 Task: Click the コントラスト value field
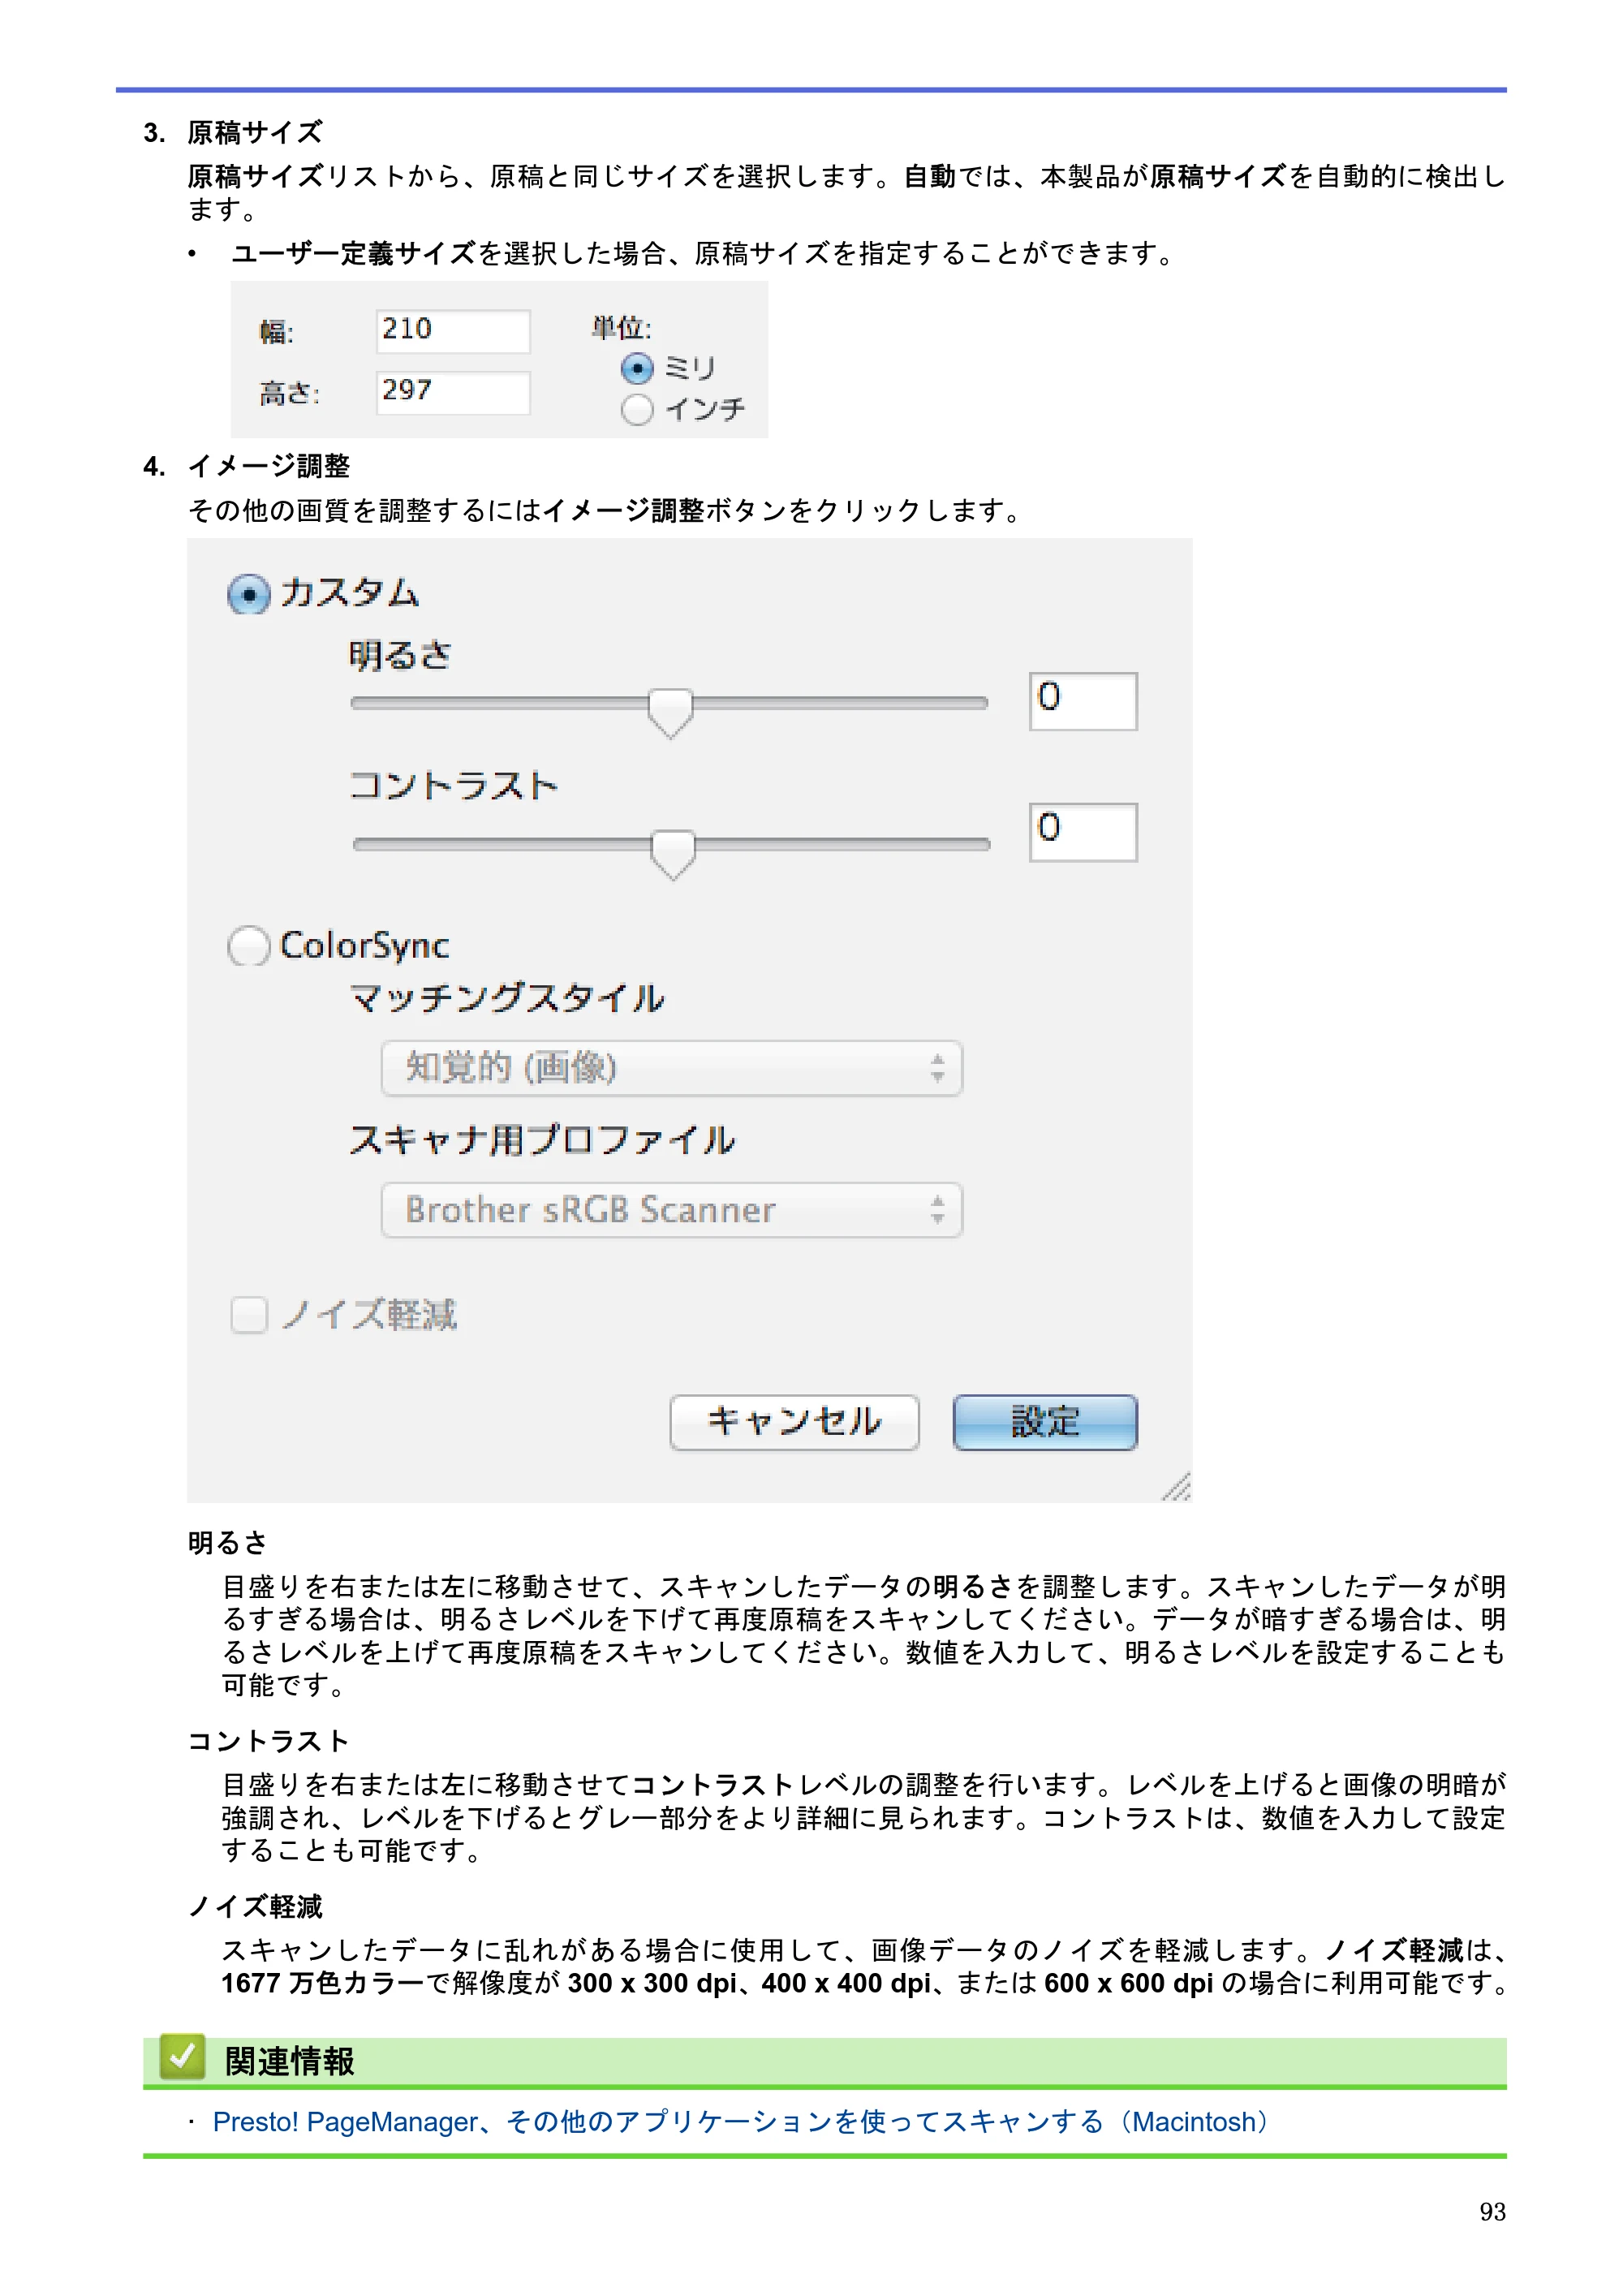[1083, 831]
